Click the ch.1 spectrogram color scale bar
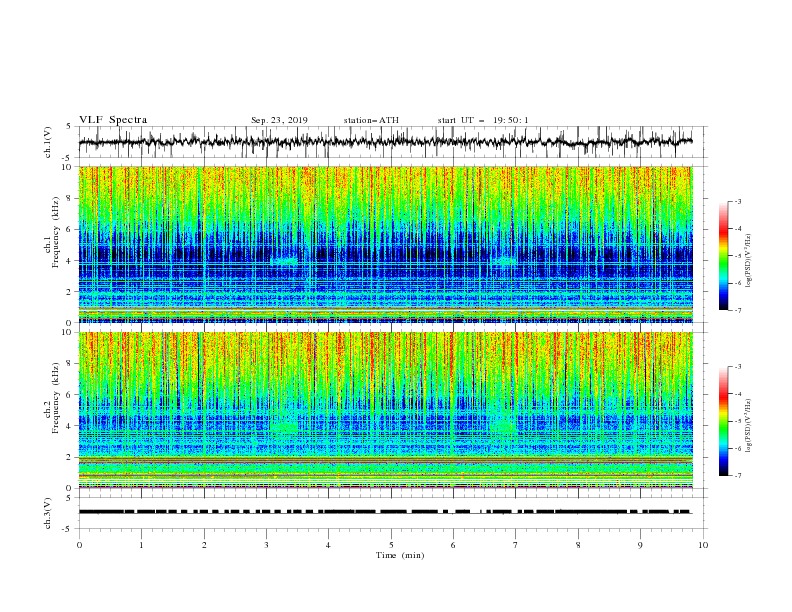The width and height of the screenshot is (792, 612). (x=724, y=256)
